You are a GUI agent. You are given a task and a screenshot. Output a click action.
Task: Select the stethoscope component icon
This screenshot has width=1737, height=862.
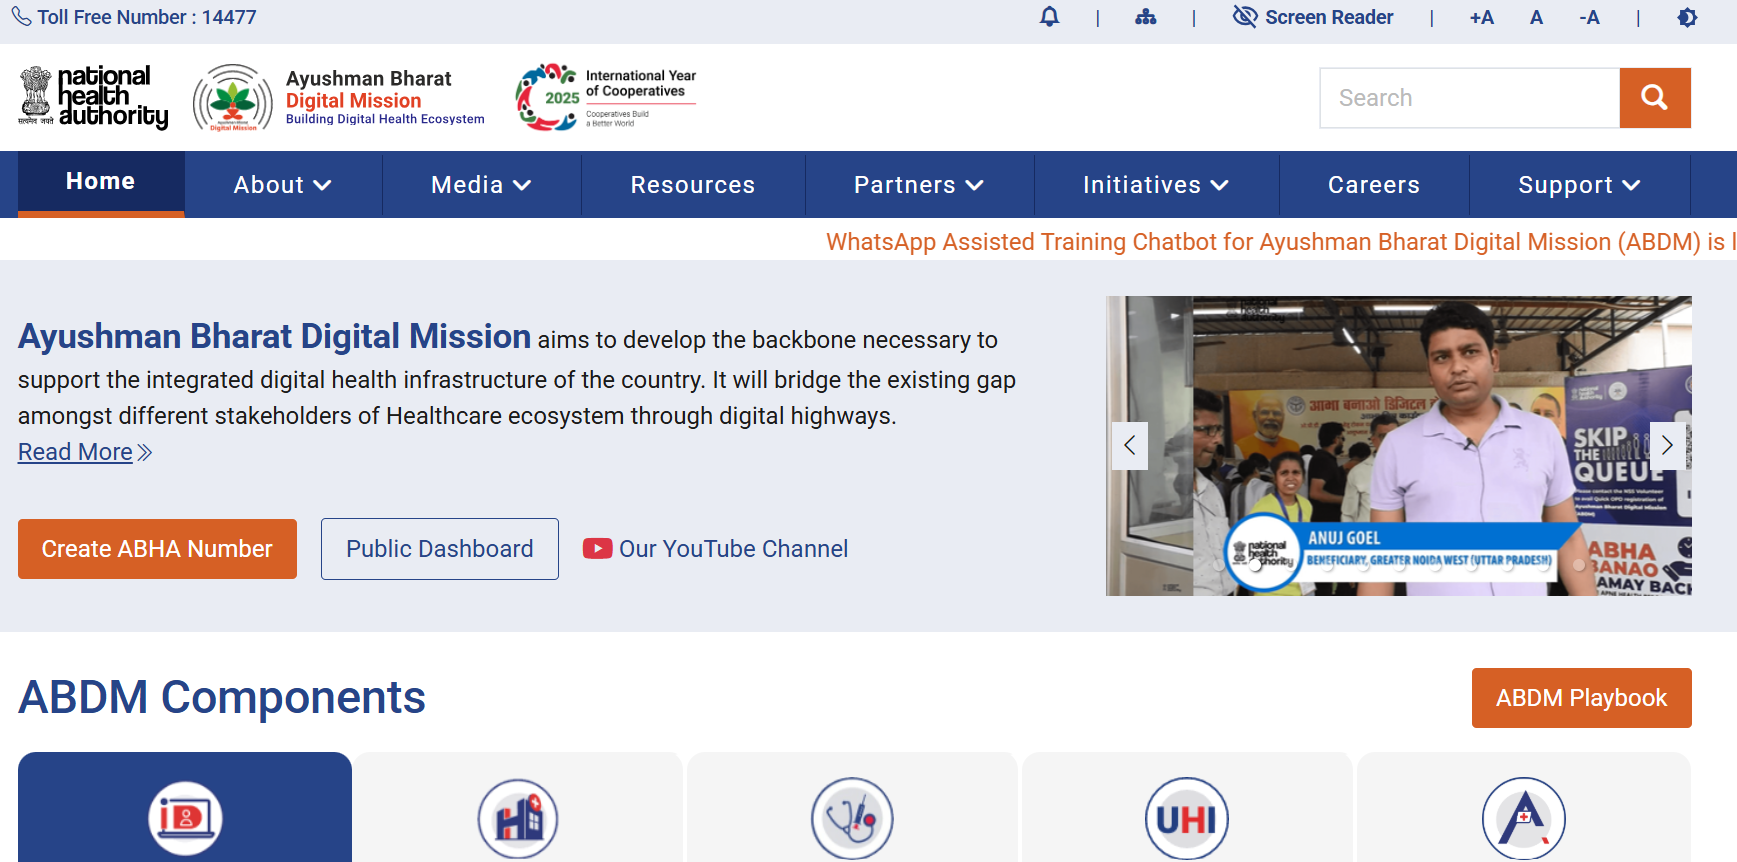tap(852, 818)
